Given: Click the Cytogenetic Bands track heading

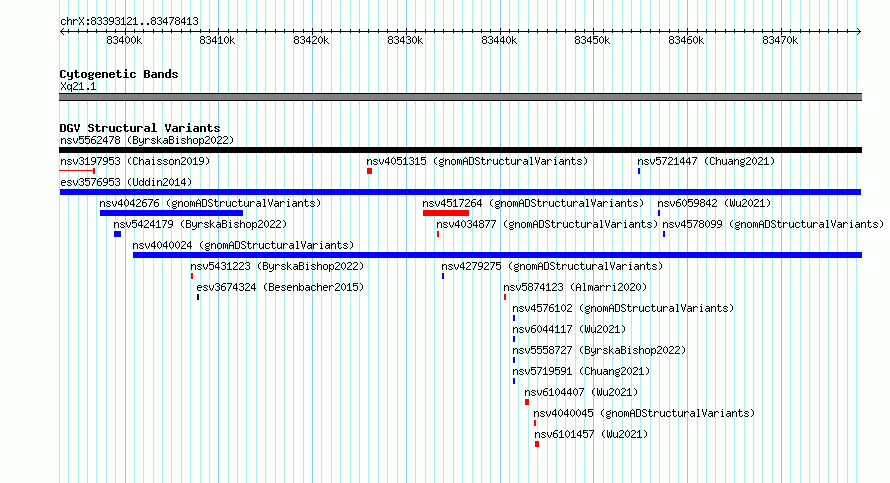Looking at the screenshot, I should [x=119, y=74].
